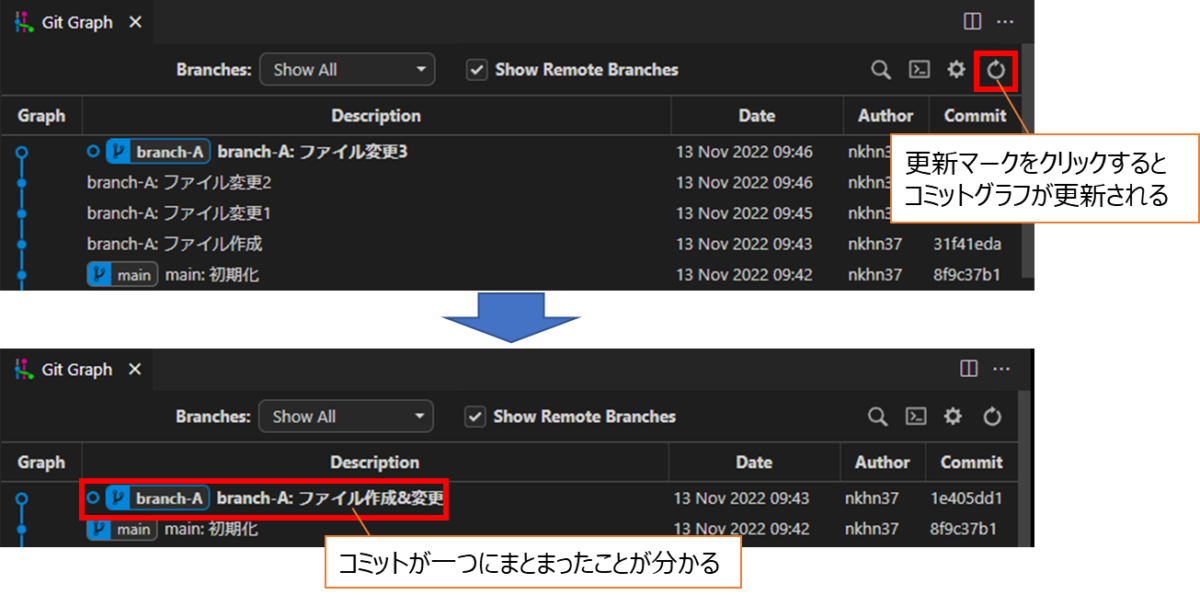The image size is (1200, 595).
Task: Click the Show All dropdown arrow
Action: point(421,69)
